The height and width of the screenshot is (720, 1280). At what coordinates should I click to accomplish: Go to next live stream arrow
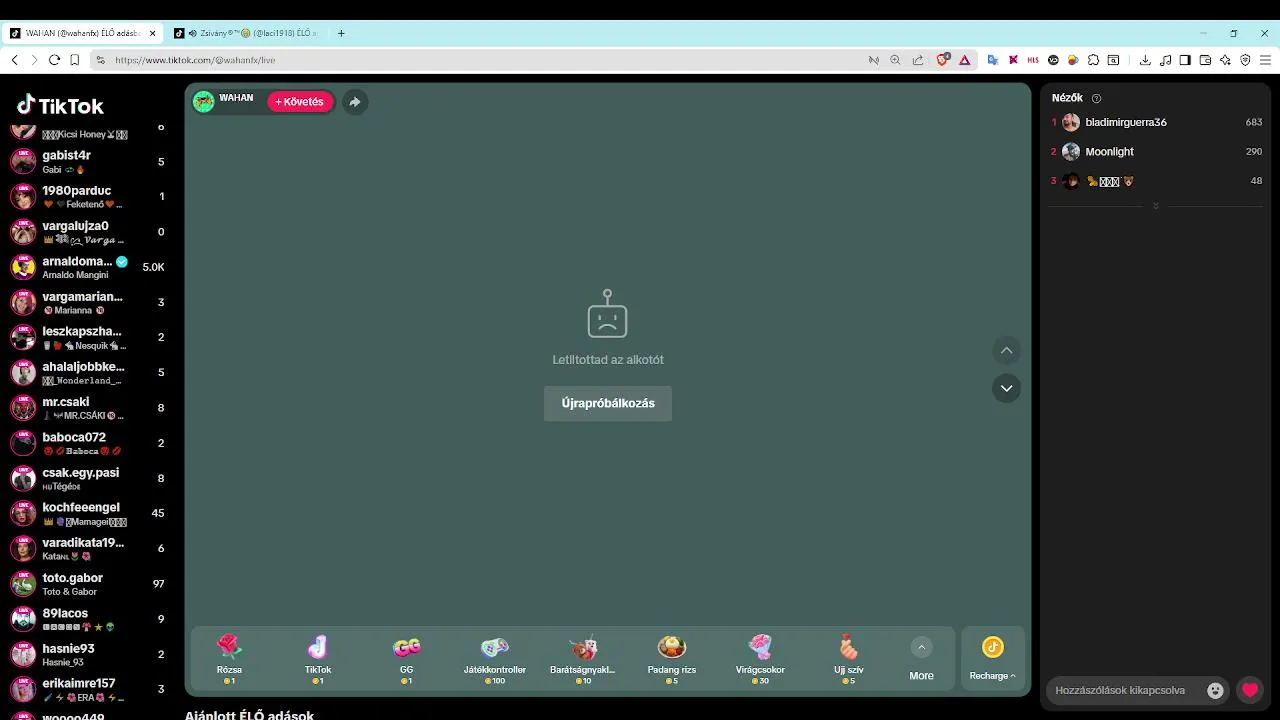[1006, 388]
